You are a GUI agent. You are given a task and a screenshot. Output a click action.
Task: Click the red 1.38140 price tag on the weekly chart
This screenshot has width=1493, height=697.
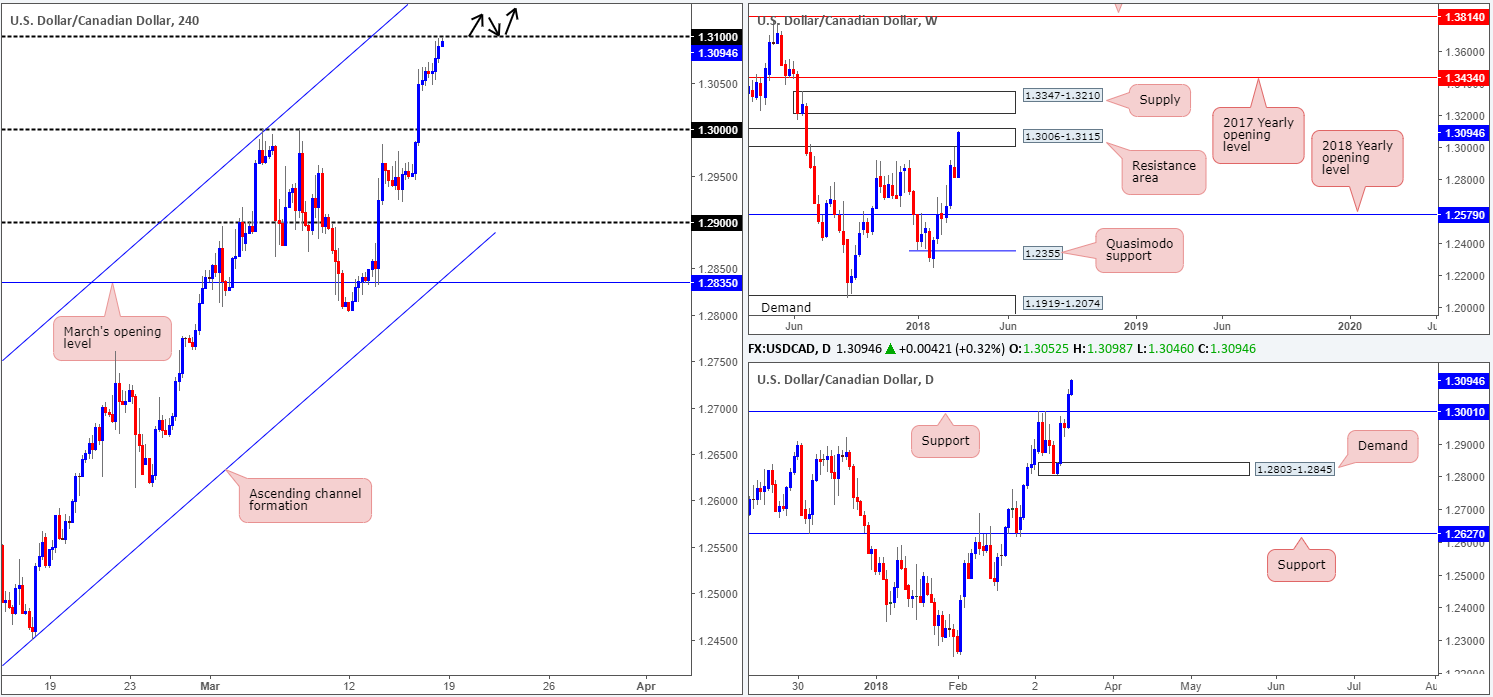1463,17
